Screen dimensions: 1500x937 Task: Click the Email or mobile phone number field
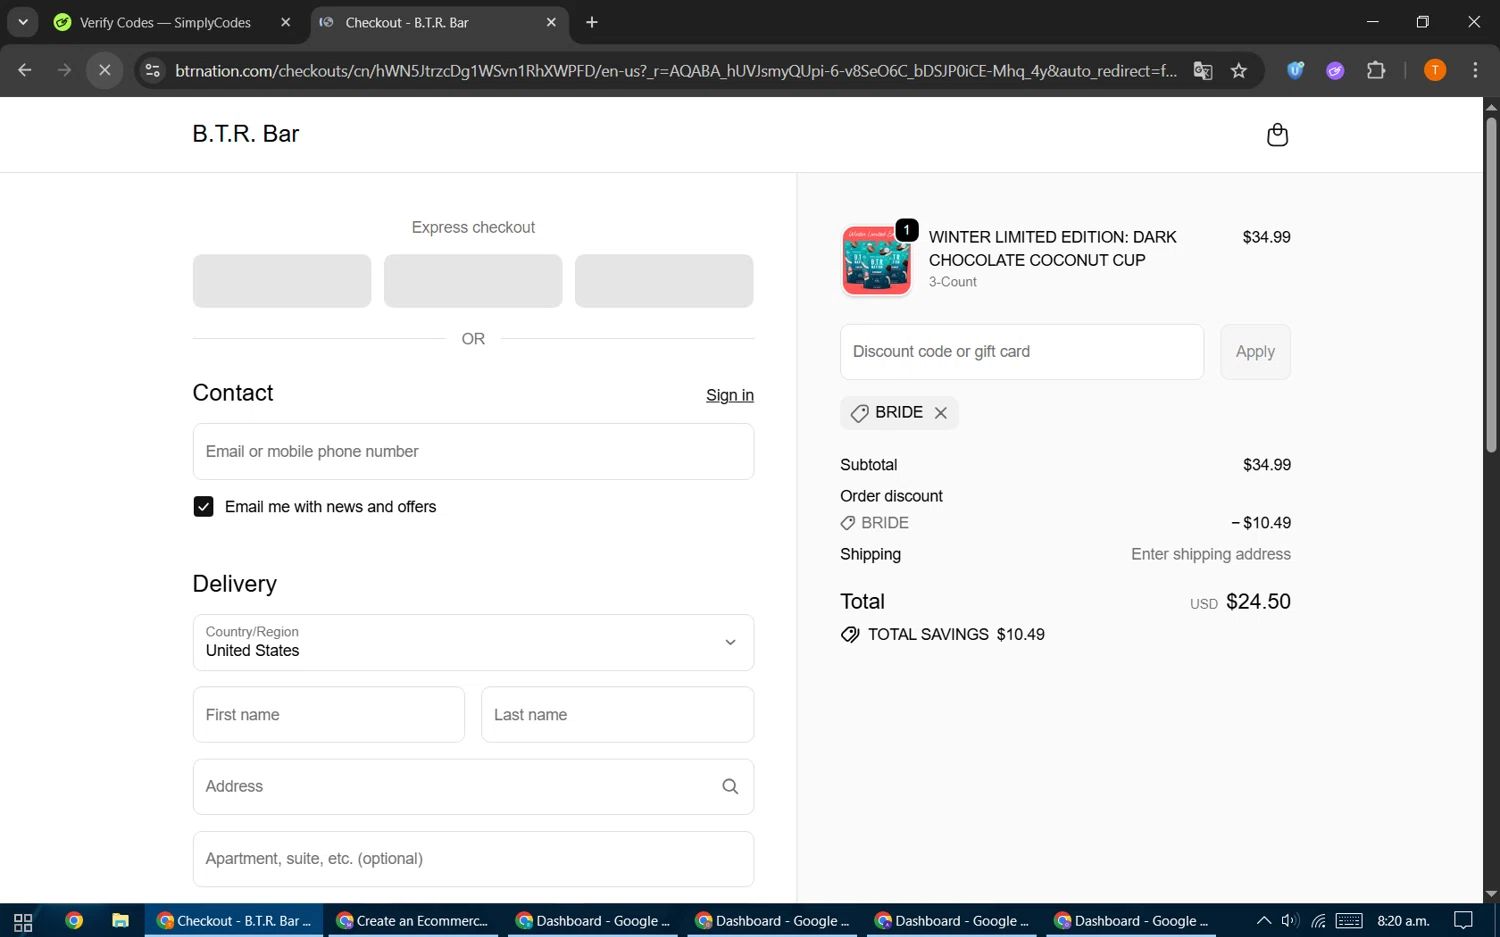473,452
